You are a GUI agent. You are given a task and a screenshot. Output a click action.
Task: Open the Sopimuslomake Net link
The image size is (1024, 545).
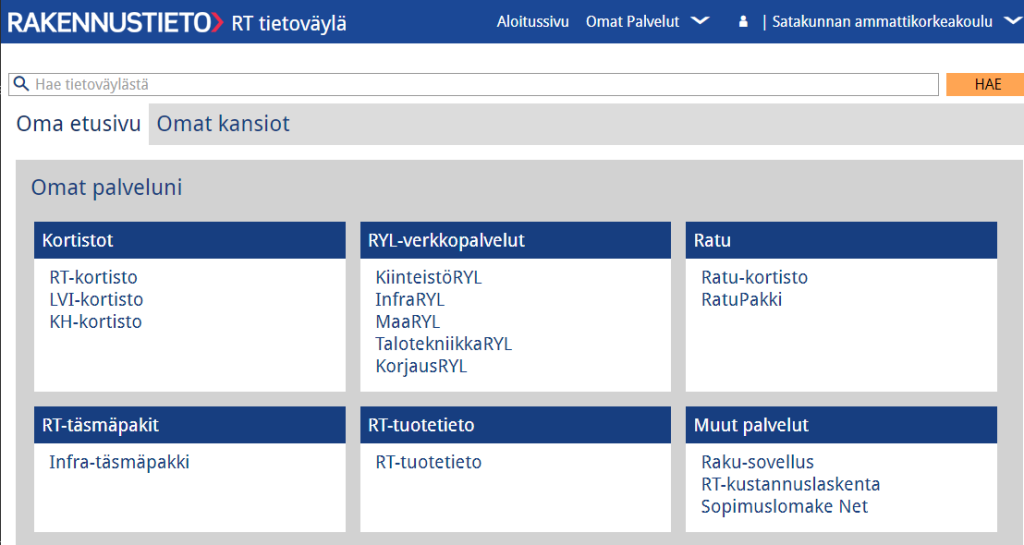click(784, 506)
